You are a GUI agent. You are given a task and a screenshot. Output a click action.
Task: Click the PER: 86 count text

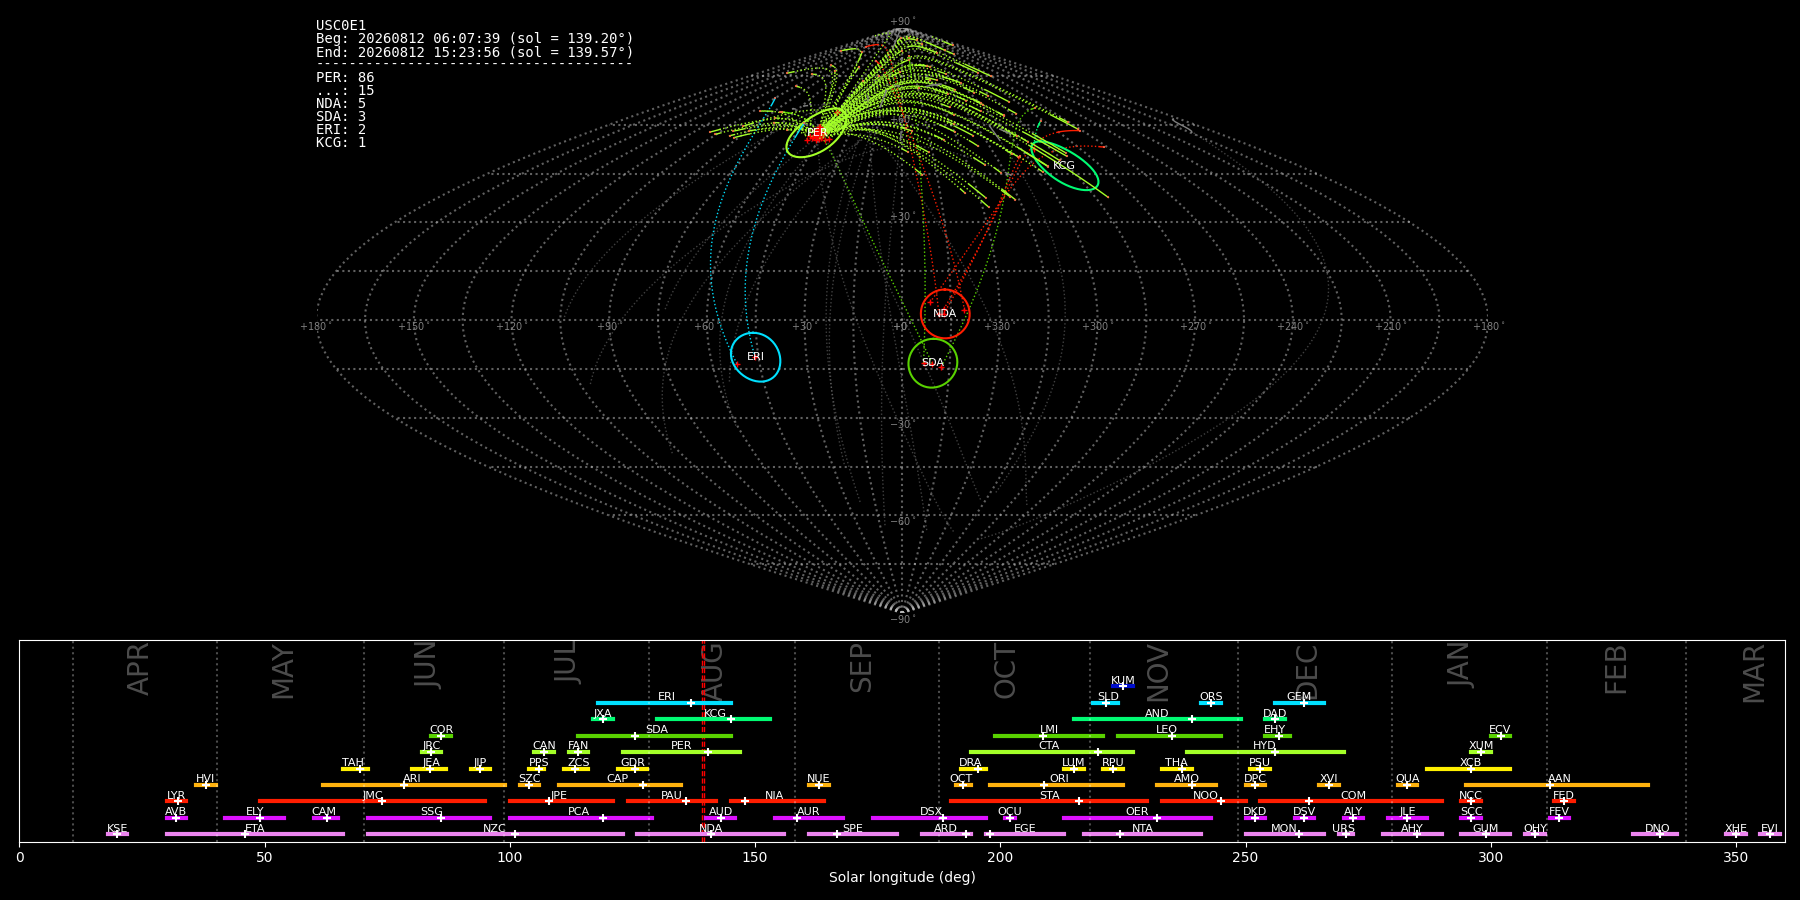(345, 77)
